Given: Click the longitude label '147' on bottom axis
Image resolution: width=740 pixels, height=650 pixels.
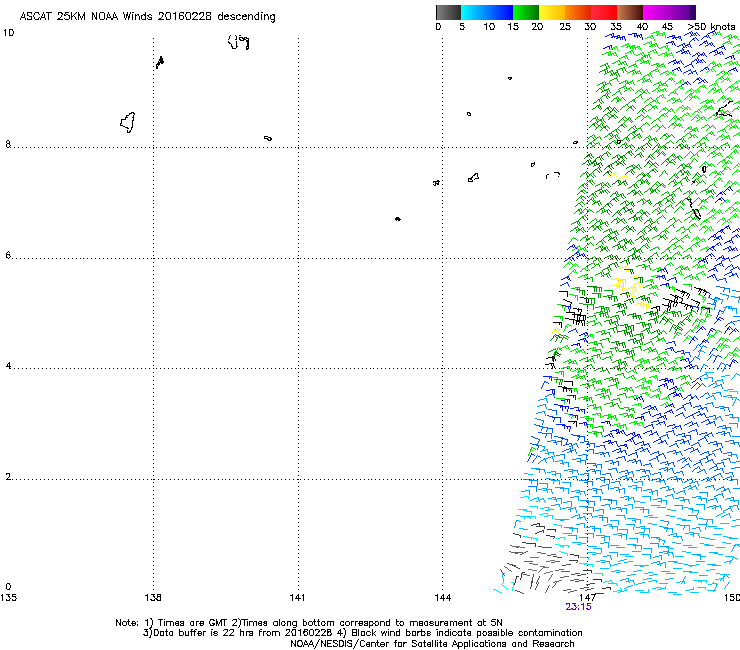Looking at the screenshot, I should point(588,598).
